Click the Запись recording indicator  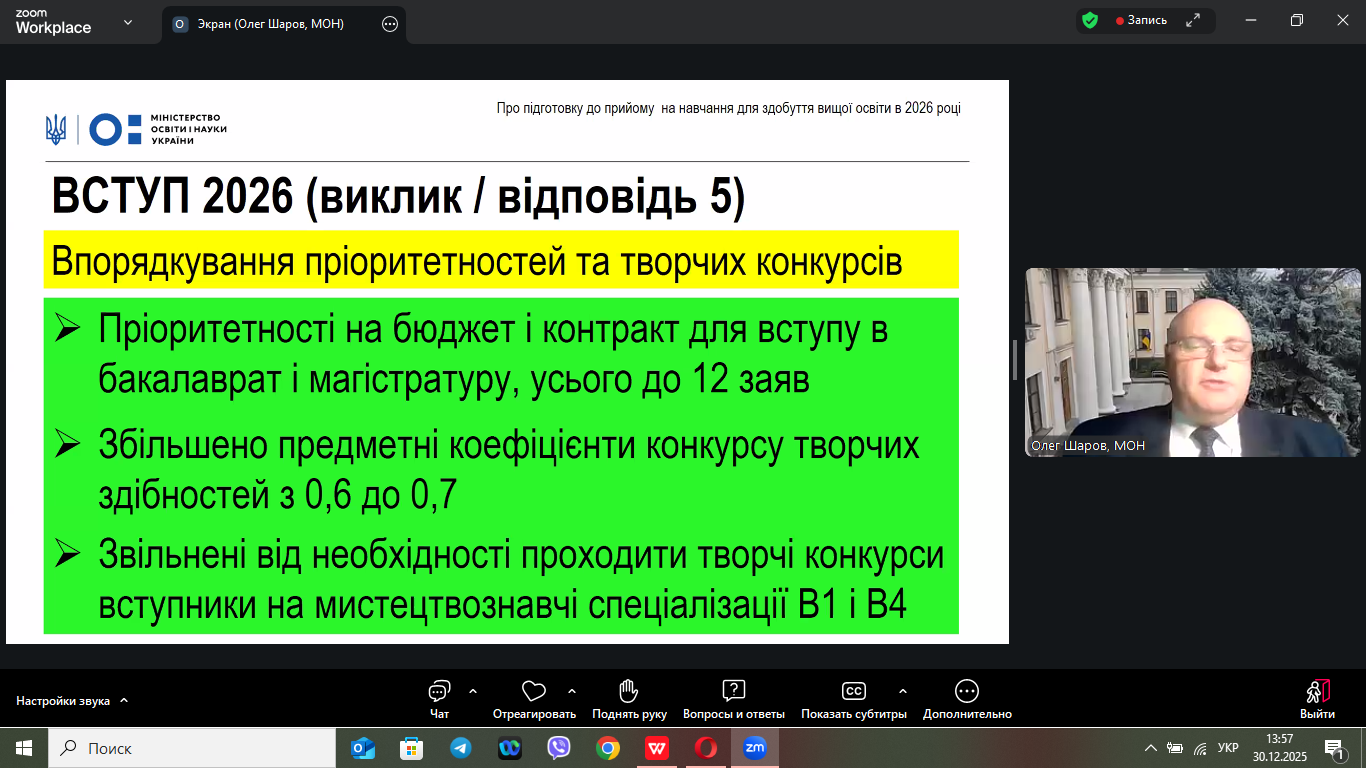click(x=1141, y=20)
